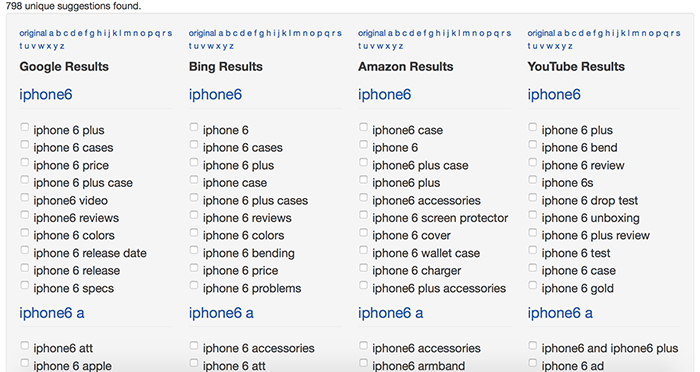Click the 'iphone6' heading under Amazon Results
This screenshot has height=372, width=700.
[384, 95]
